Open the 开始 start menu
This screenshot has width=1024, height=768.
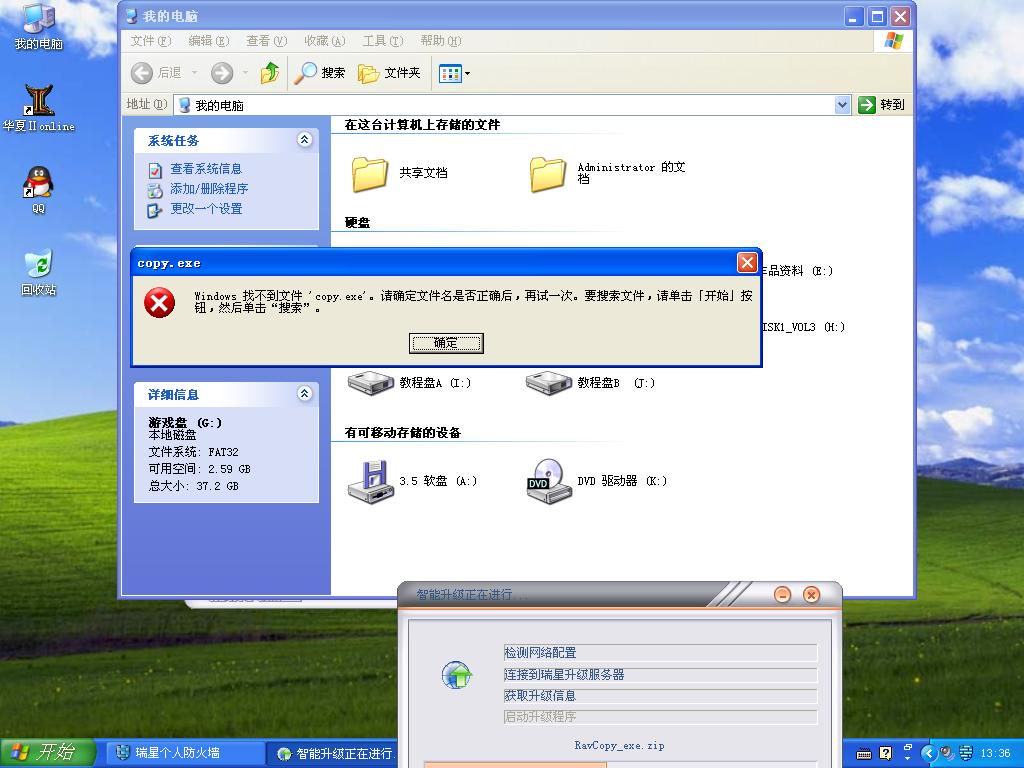[x=47, y=753]
